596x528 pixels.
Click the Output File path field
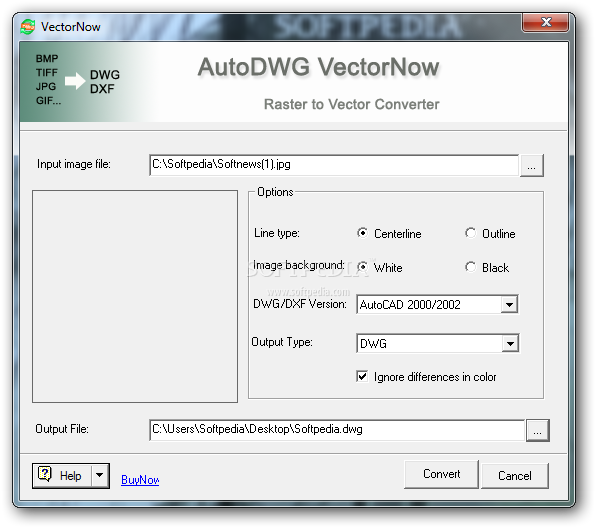pos(337,430)
